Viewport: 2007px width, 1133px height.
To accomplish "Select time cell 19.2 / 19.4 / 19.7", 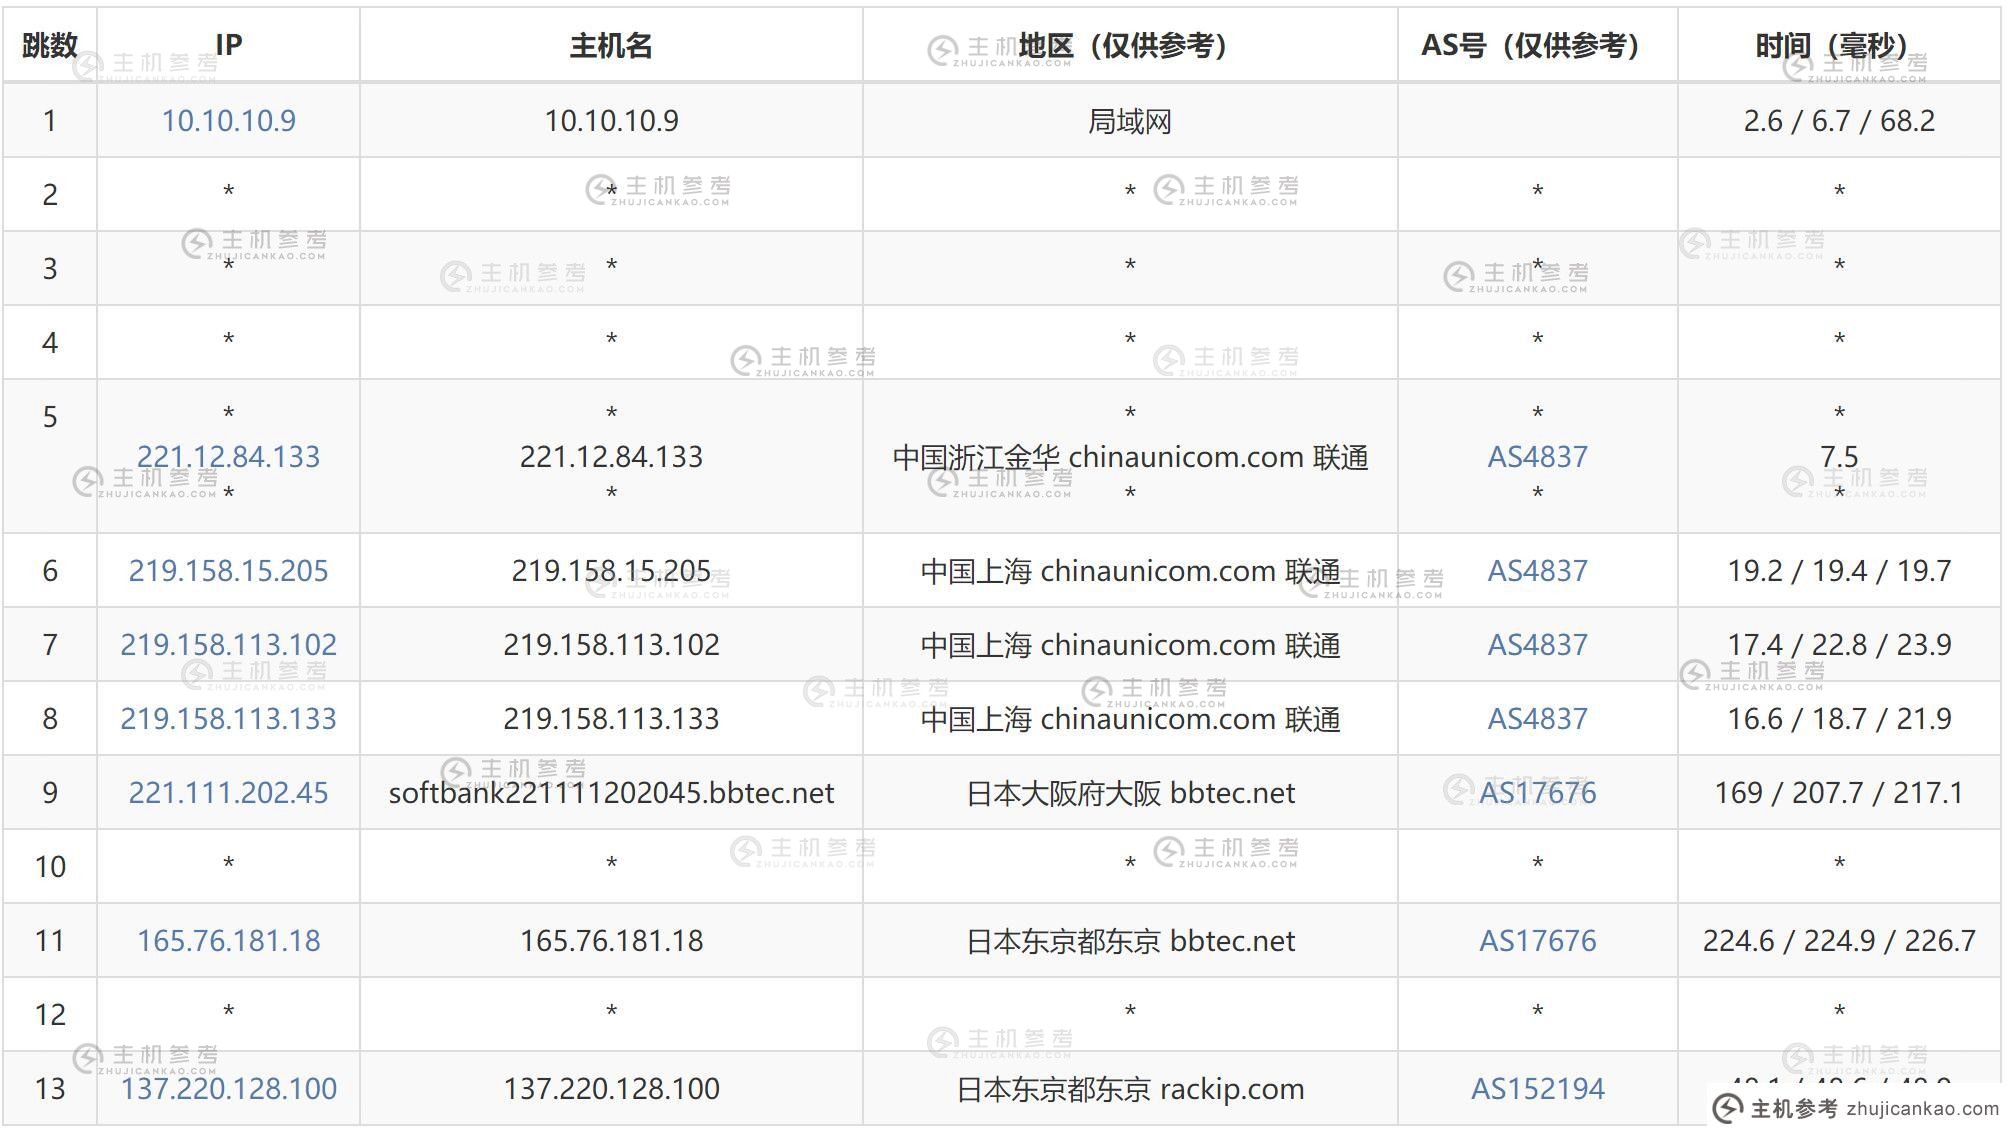I will (1839, 571).
